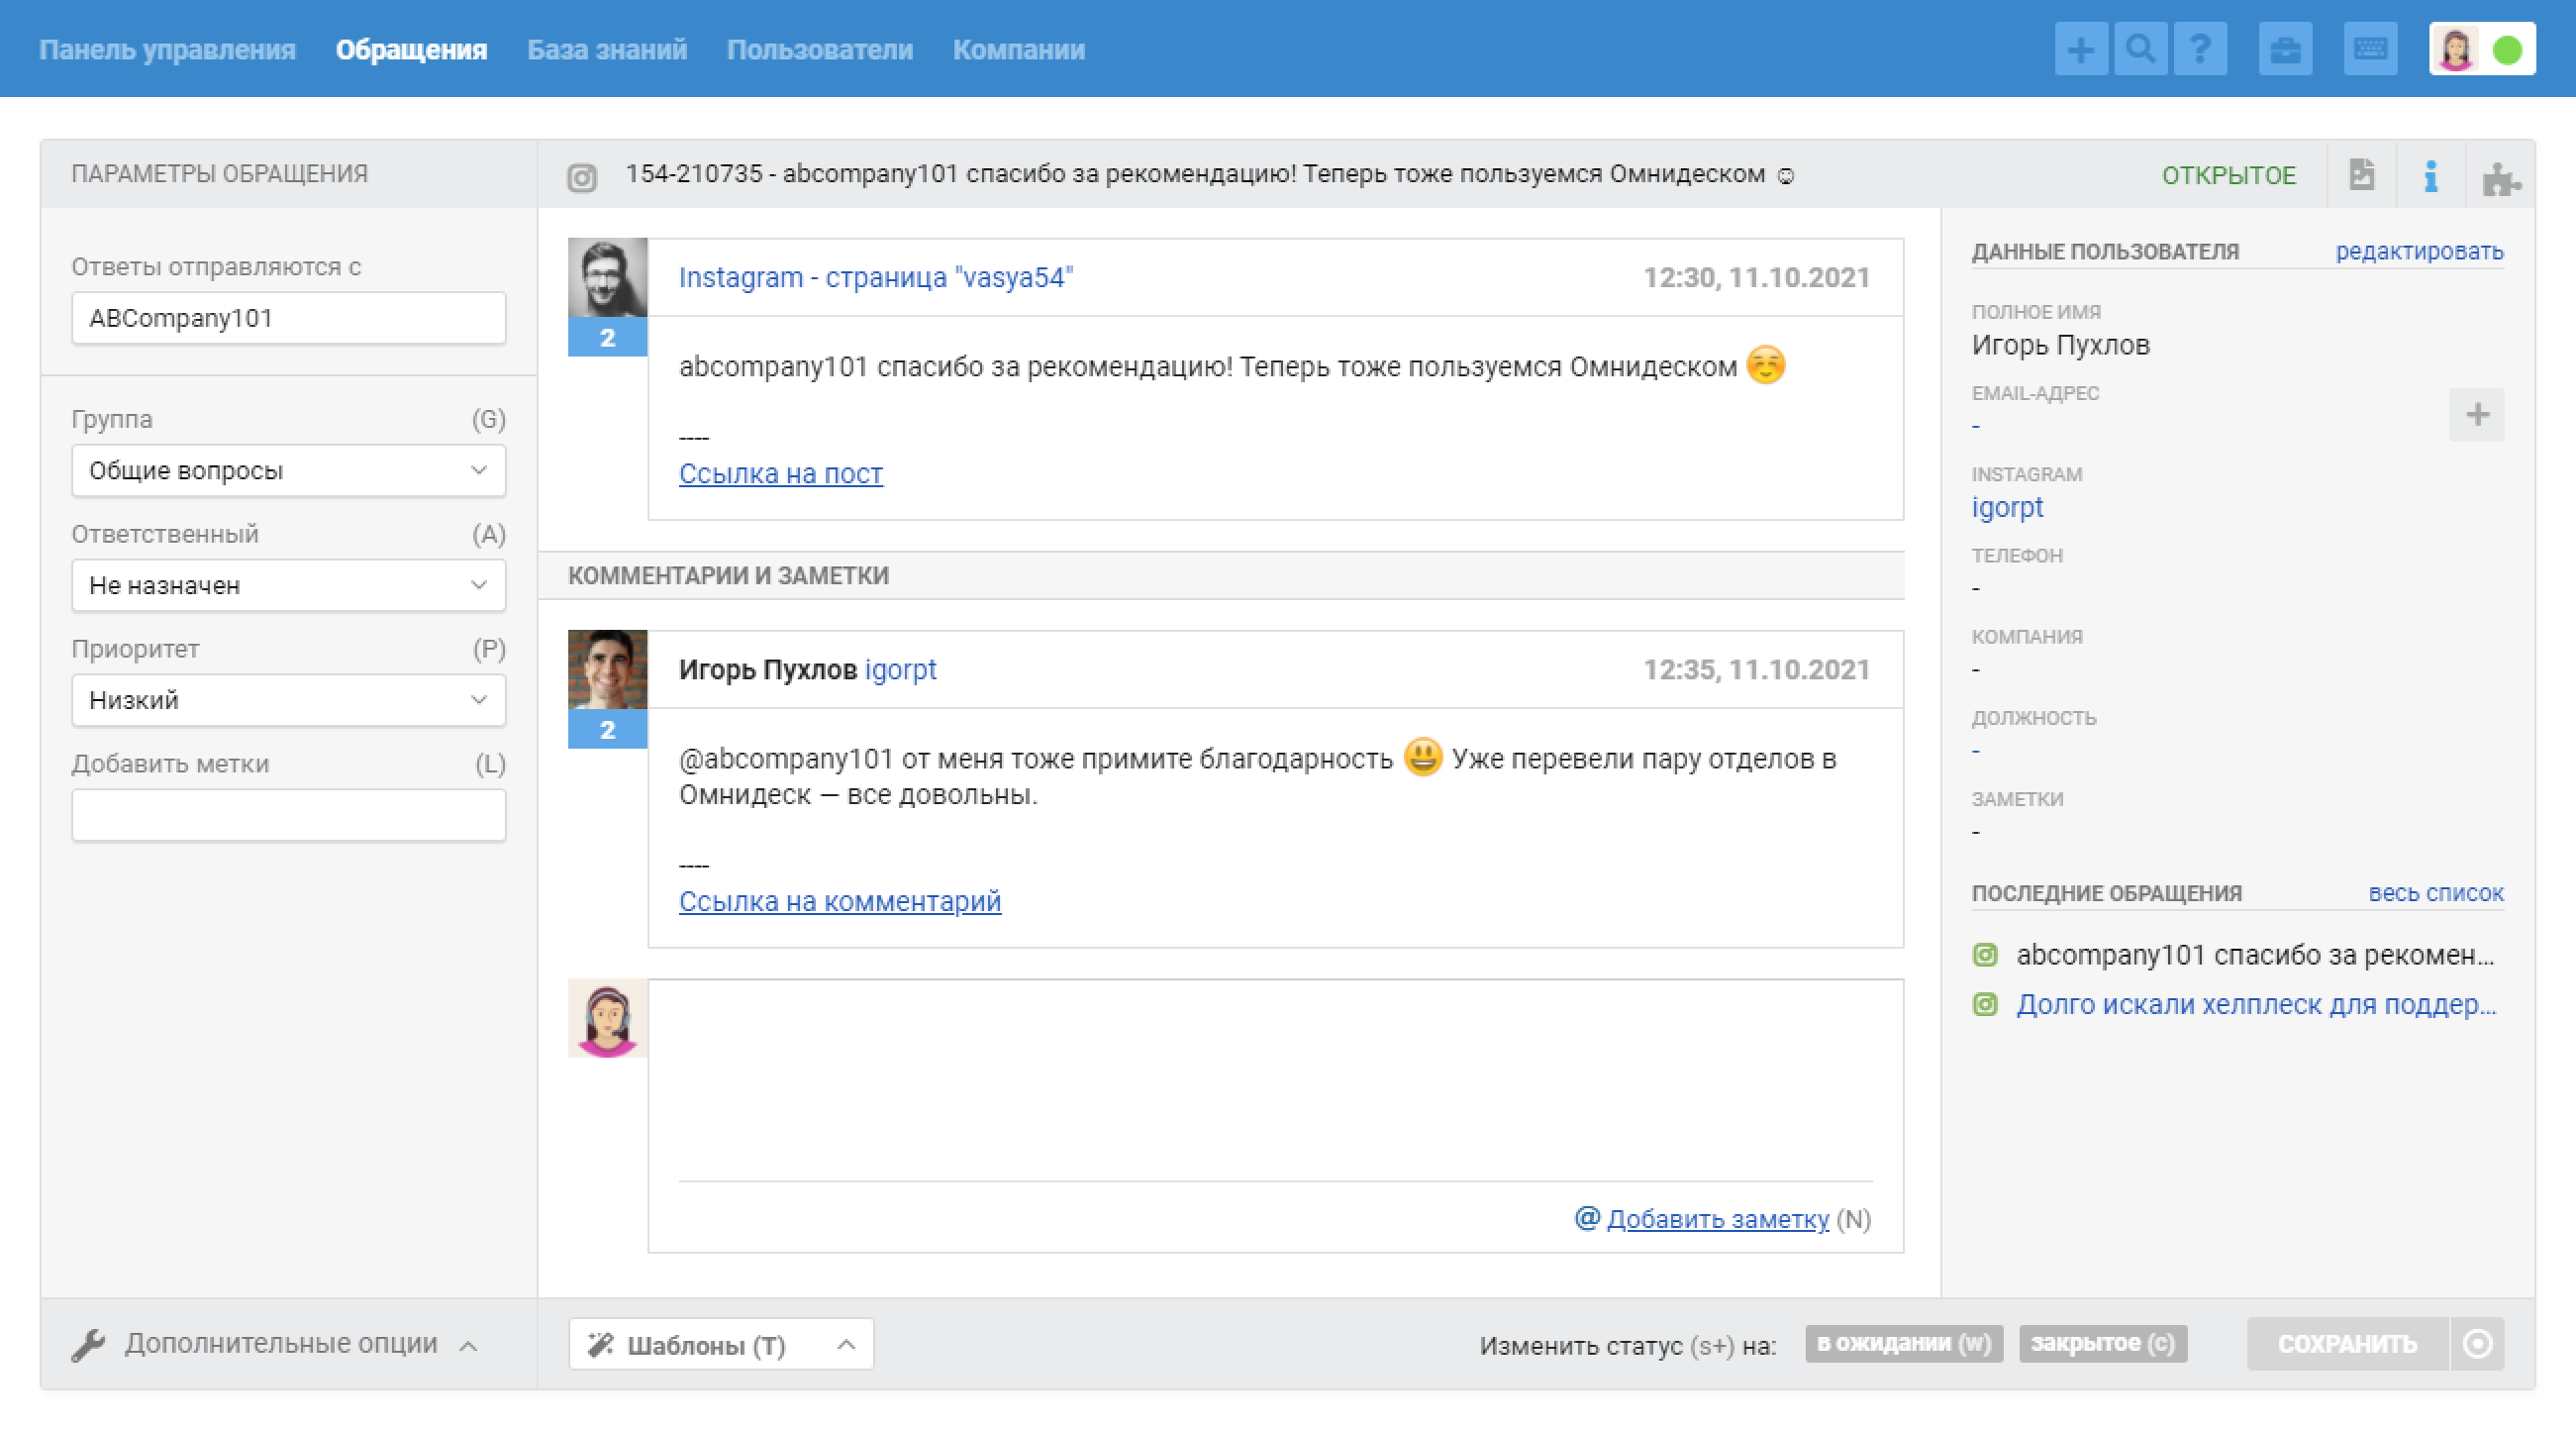
Task: Click the timestamp 12:35, 11.10.2021
Action: [1756, 669]
